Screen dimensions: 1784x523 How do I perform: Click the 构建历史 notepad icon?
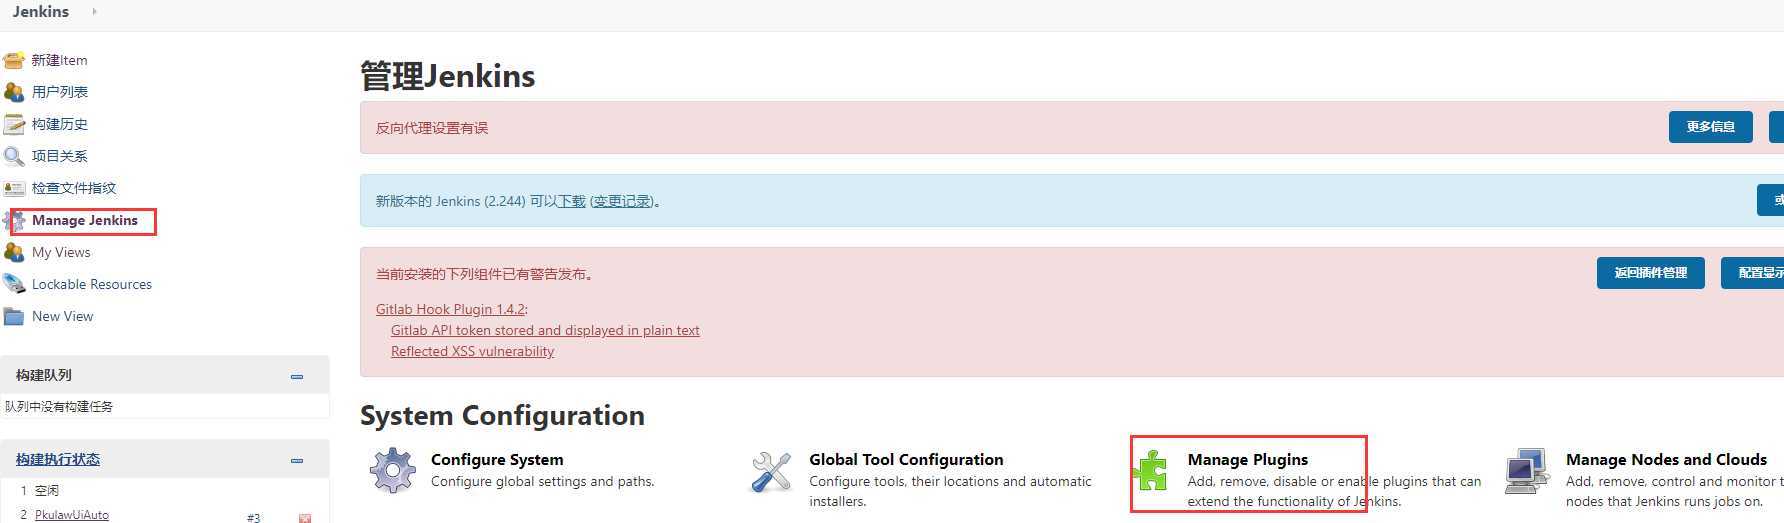coord(14,124)
